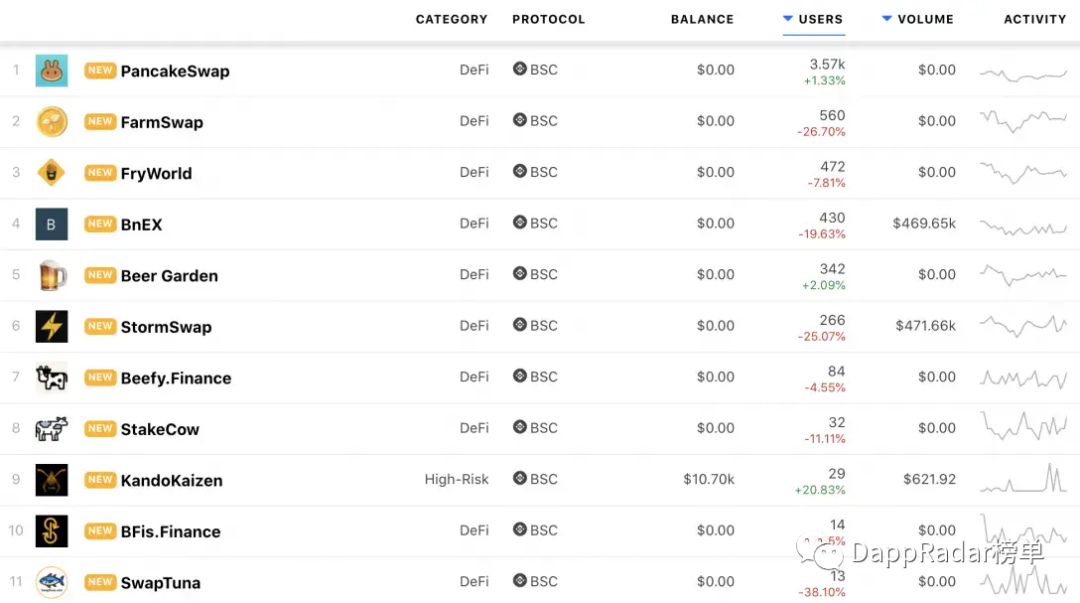Viewport: 1080px width, 603px height.
Task: Open the FarmSwap dapp link
Action: (162, 122)
